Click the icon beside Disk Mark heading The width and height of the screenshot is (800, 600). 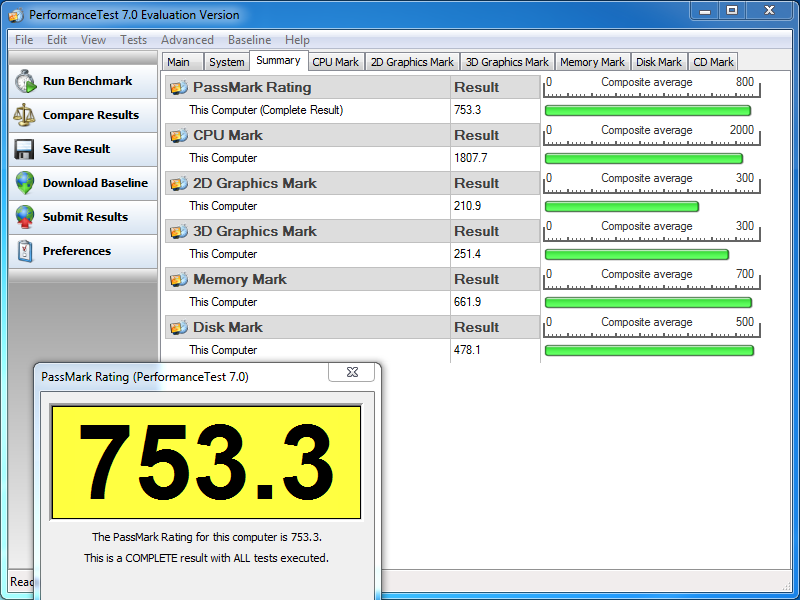coord(179,328)
